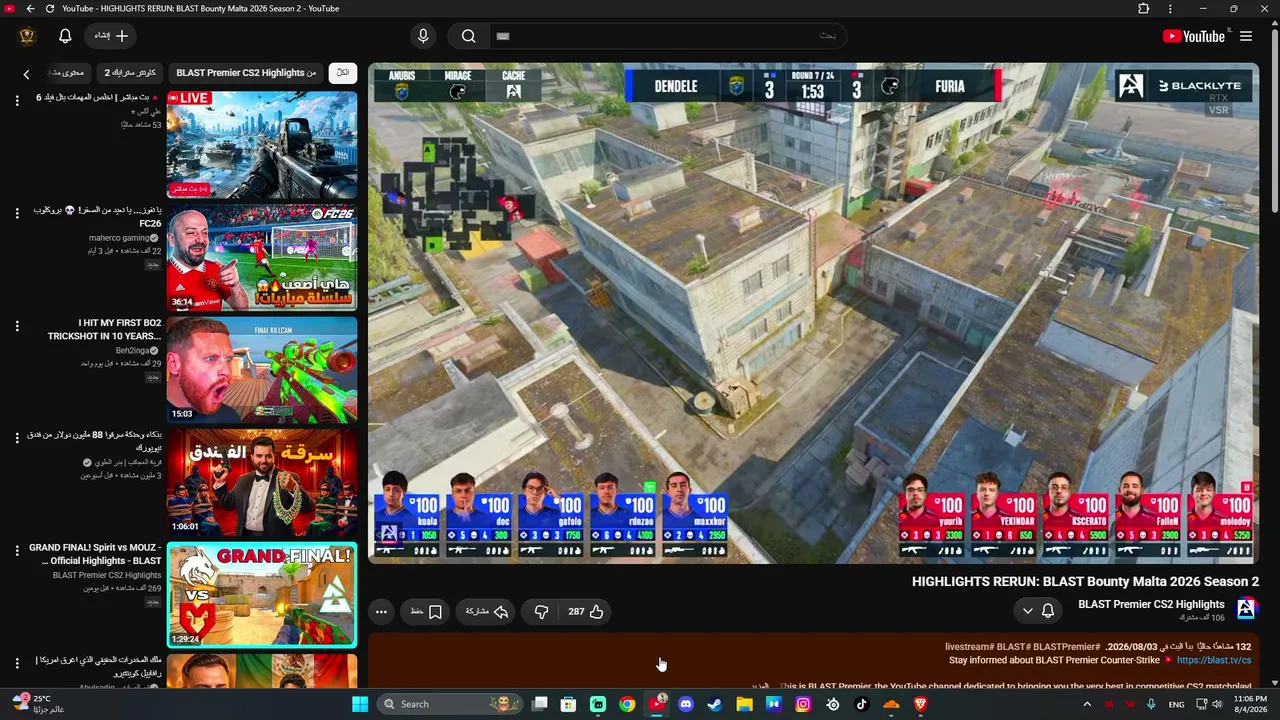Open the maherco gaming channel name

(x=119, y=238)
